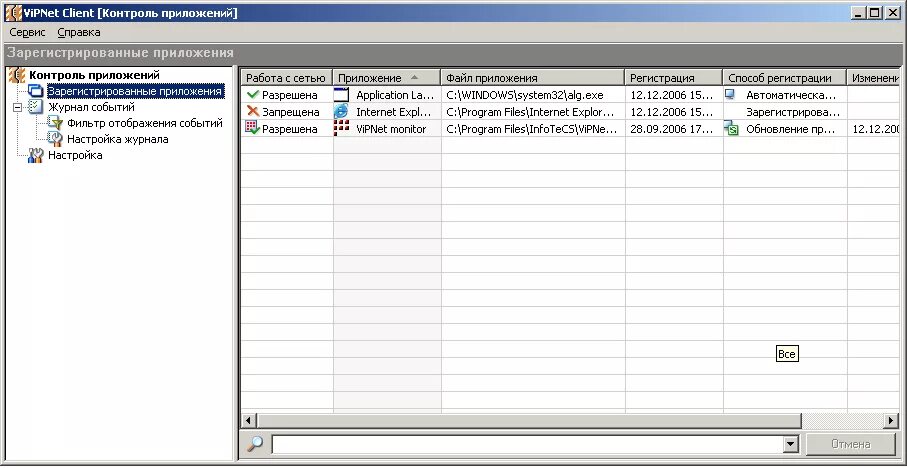This screenshot has width=907, height=468.
Task: Click the Настройка журнала icon
Action: [55, 139]
